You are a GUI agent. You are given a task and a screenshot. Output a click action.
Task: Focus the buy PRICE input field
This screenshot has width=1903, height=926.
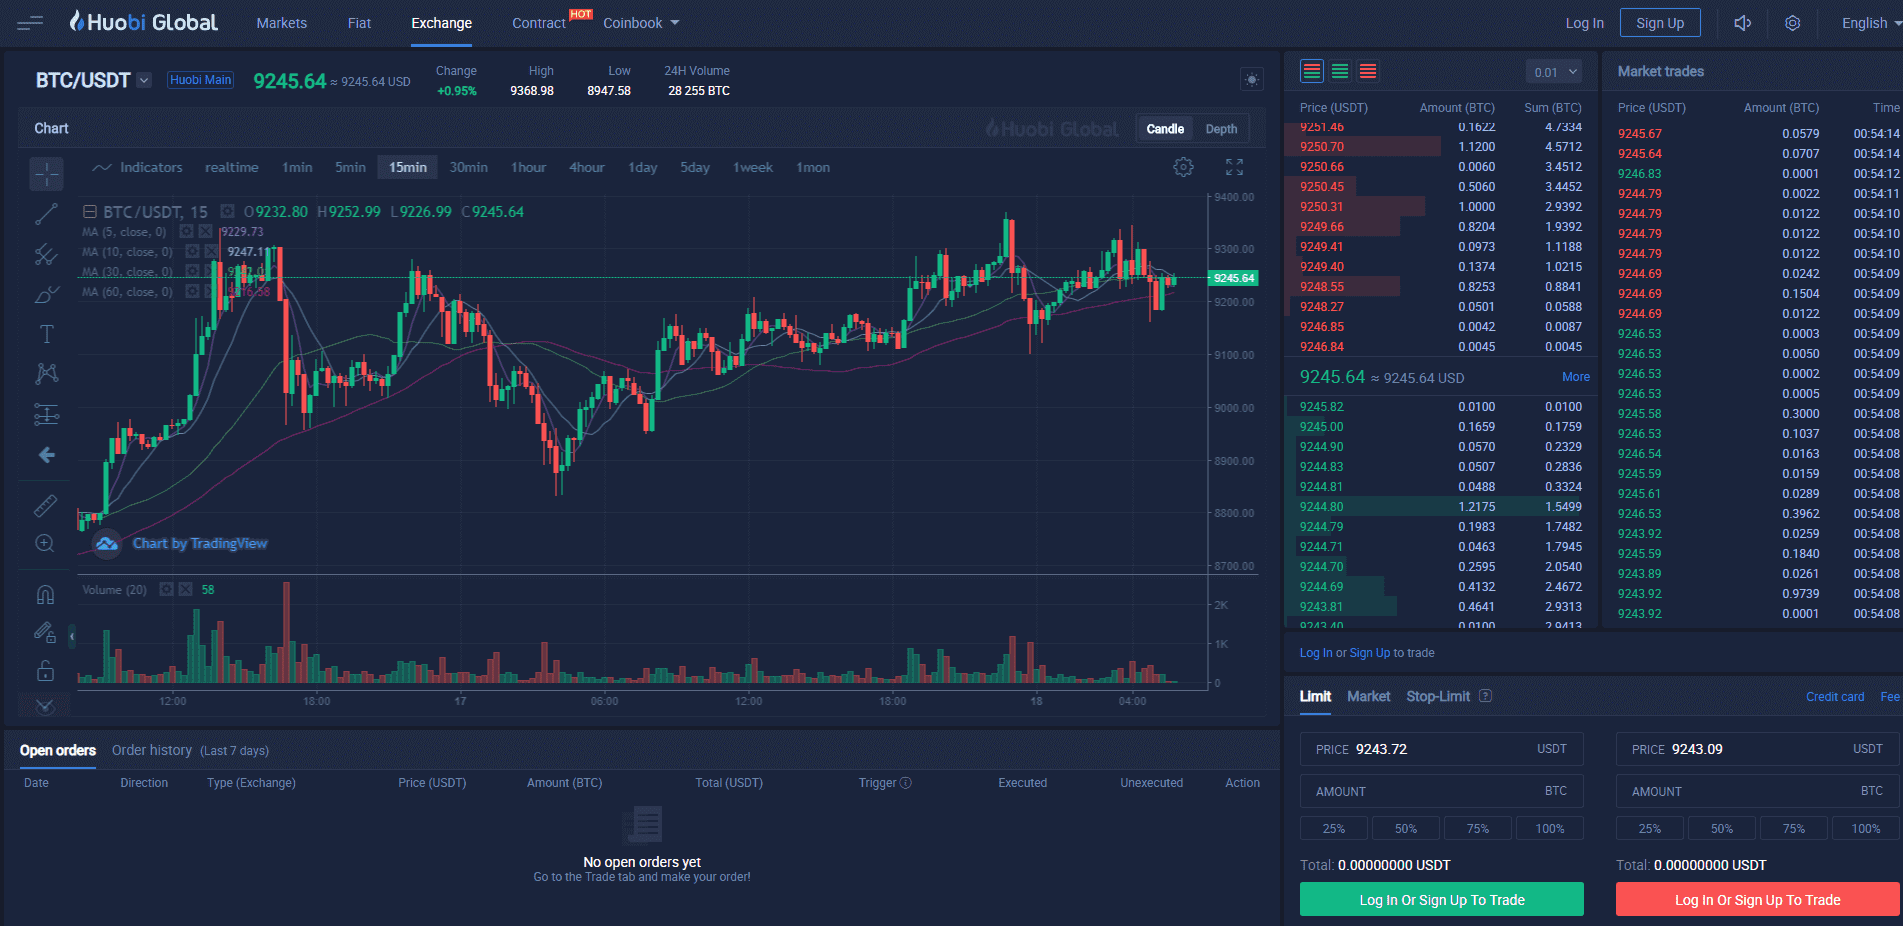[1442, 749]
